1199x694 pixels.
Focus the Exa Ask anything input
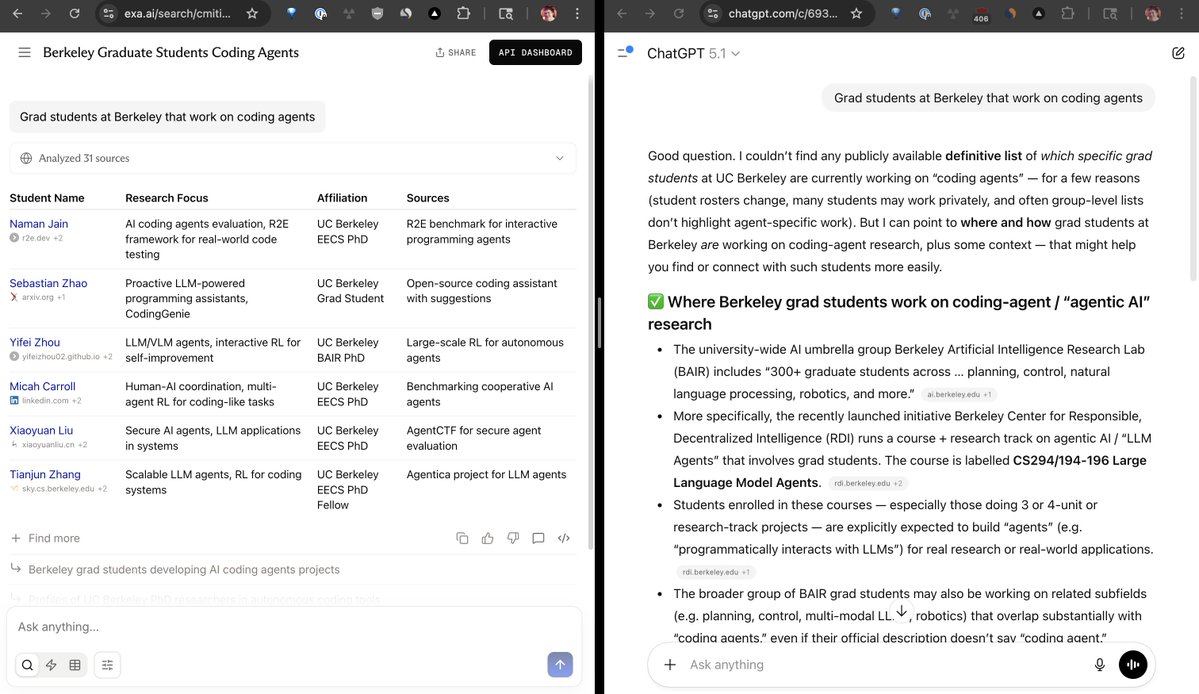(294, 627)
